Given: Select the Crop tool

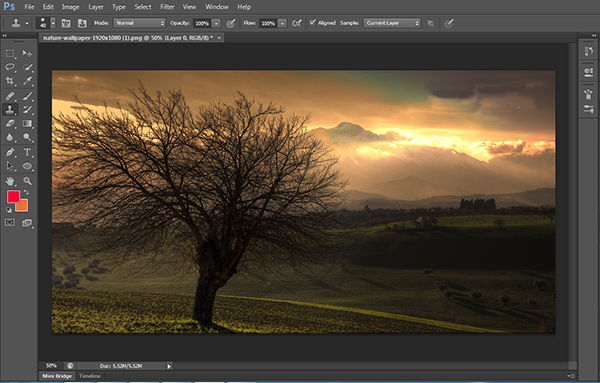Looking at the screenshot, I should (x=10, y=81).
